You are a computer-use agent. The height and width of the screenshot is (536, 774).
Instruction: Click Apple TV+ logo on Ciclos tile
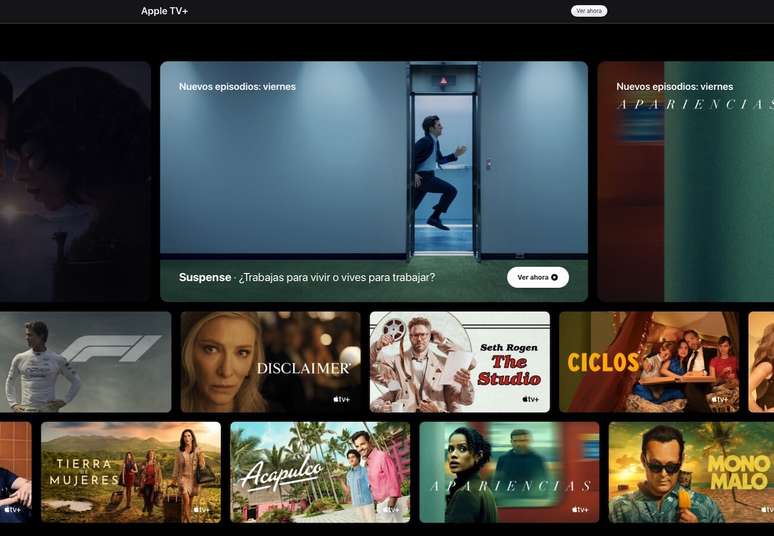(x=720, y=399)
